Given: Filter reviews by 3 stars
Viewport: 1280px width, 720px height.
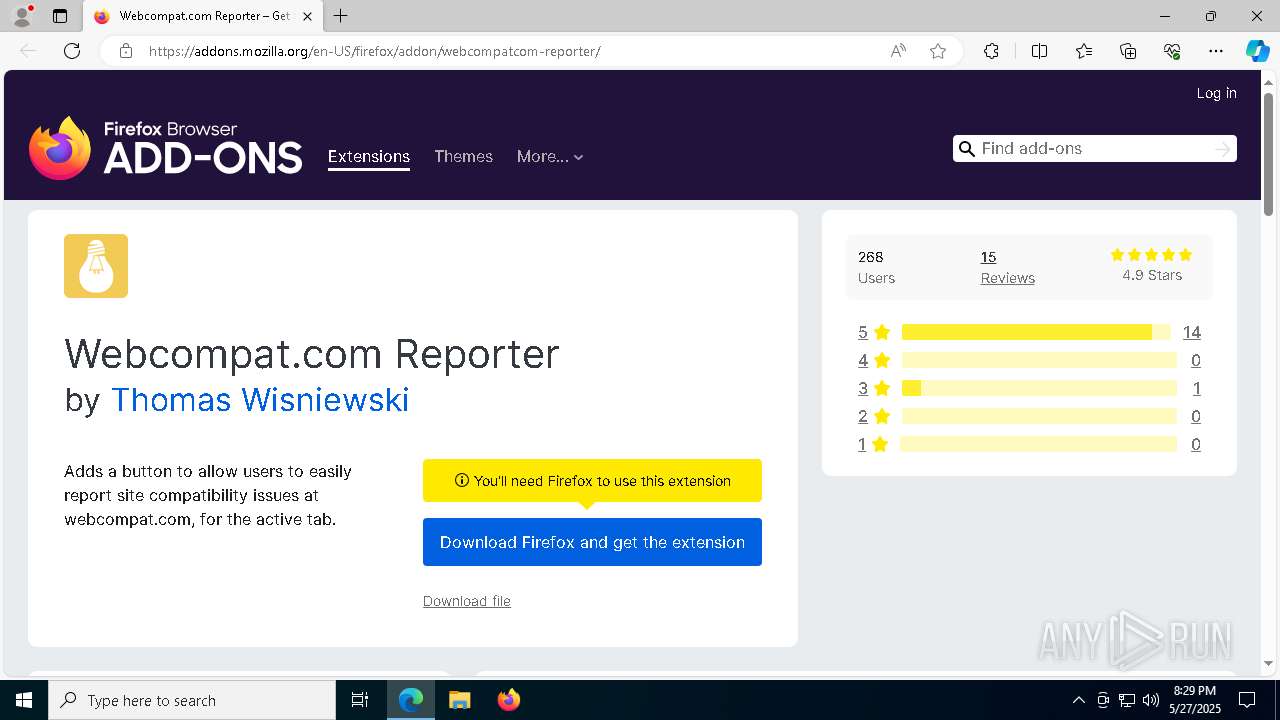Looking at the screenshot, I should 873,388.
